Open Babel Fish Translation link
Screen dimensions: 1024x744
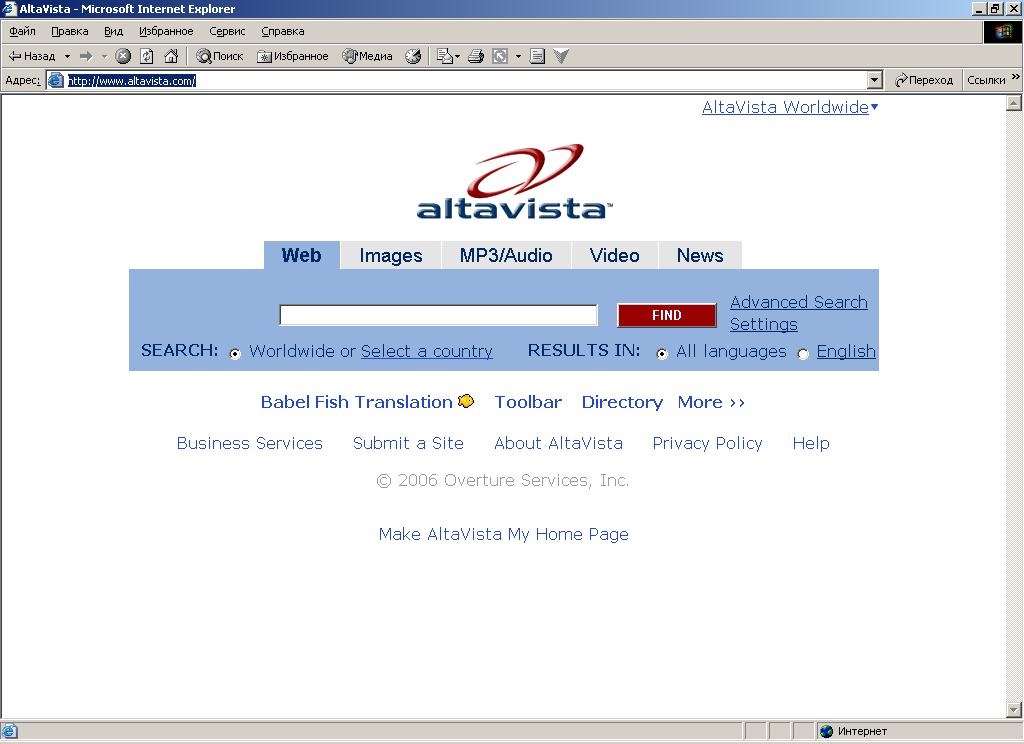pos(357,402)
